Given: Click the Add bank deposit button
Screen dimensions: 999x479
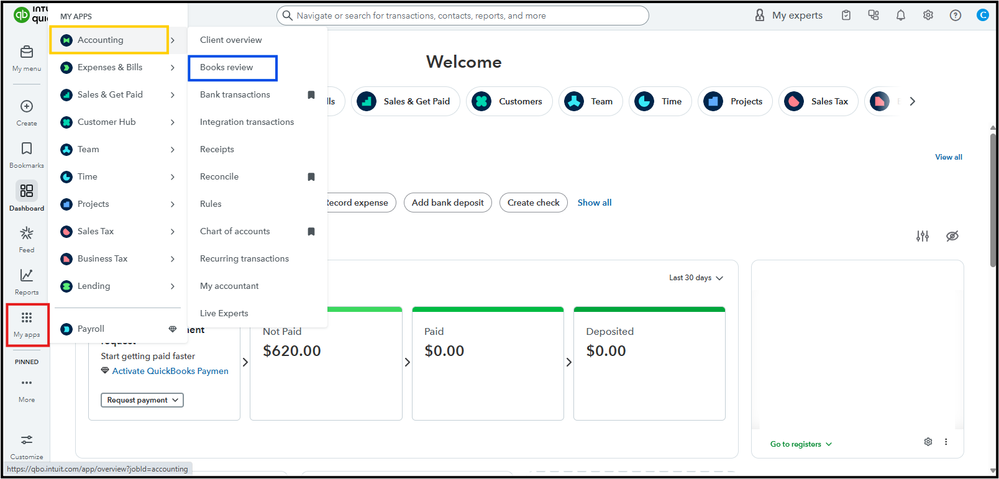Looking at the screenshot, I should (x=448, y=203).
